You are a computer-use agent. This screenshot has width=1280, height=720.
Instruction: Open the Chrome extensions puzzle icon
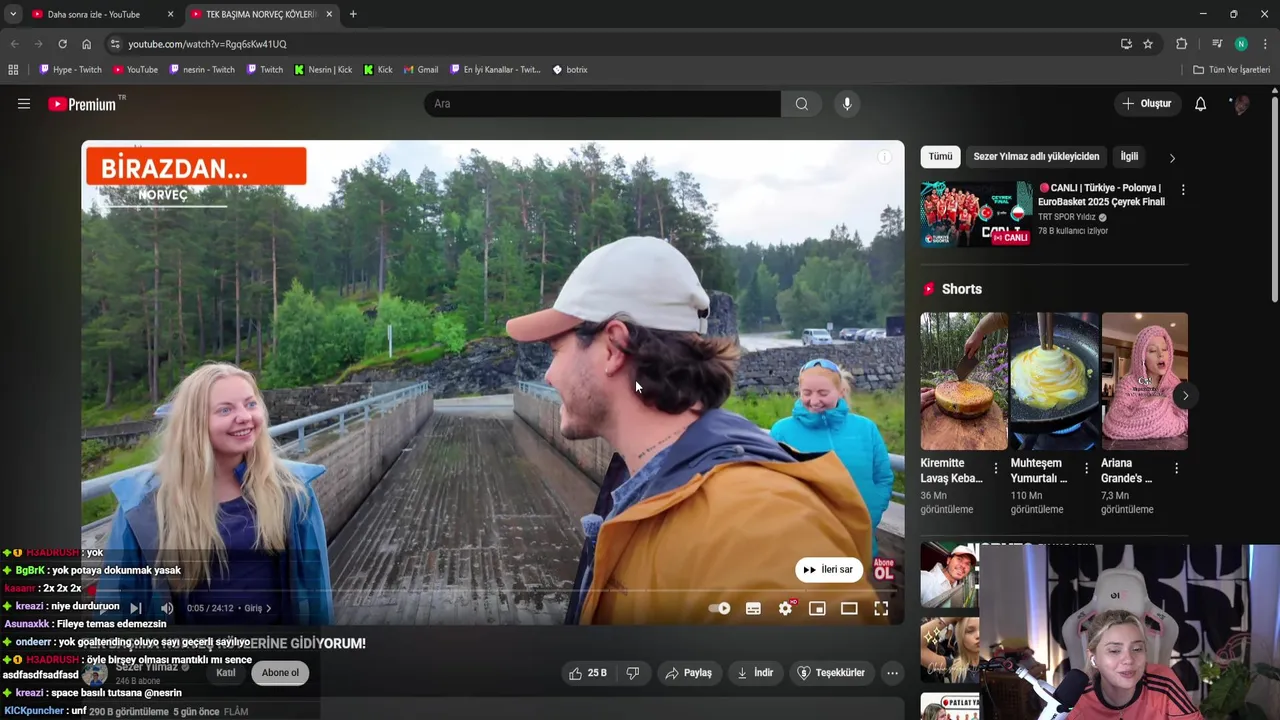[x=1181, y=44]
